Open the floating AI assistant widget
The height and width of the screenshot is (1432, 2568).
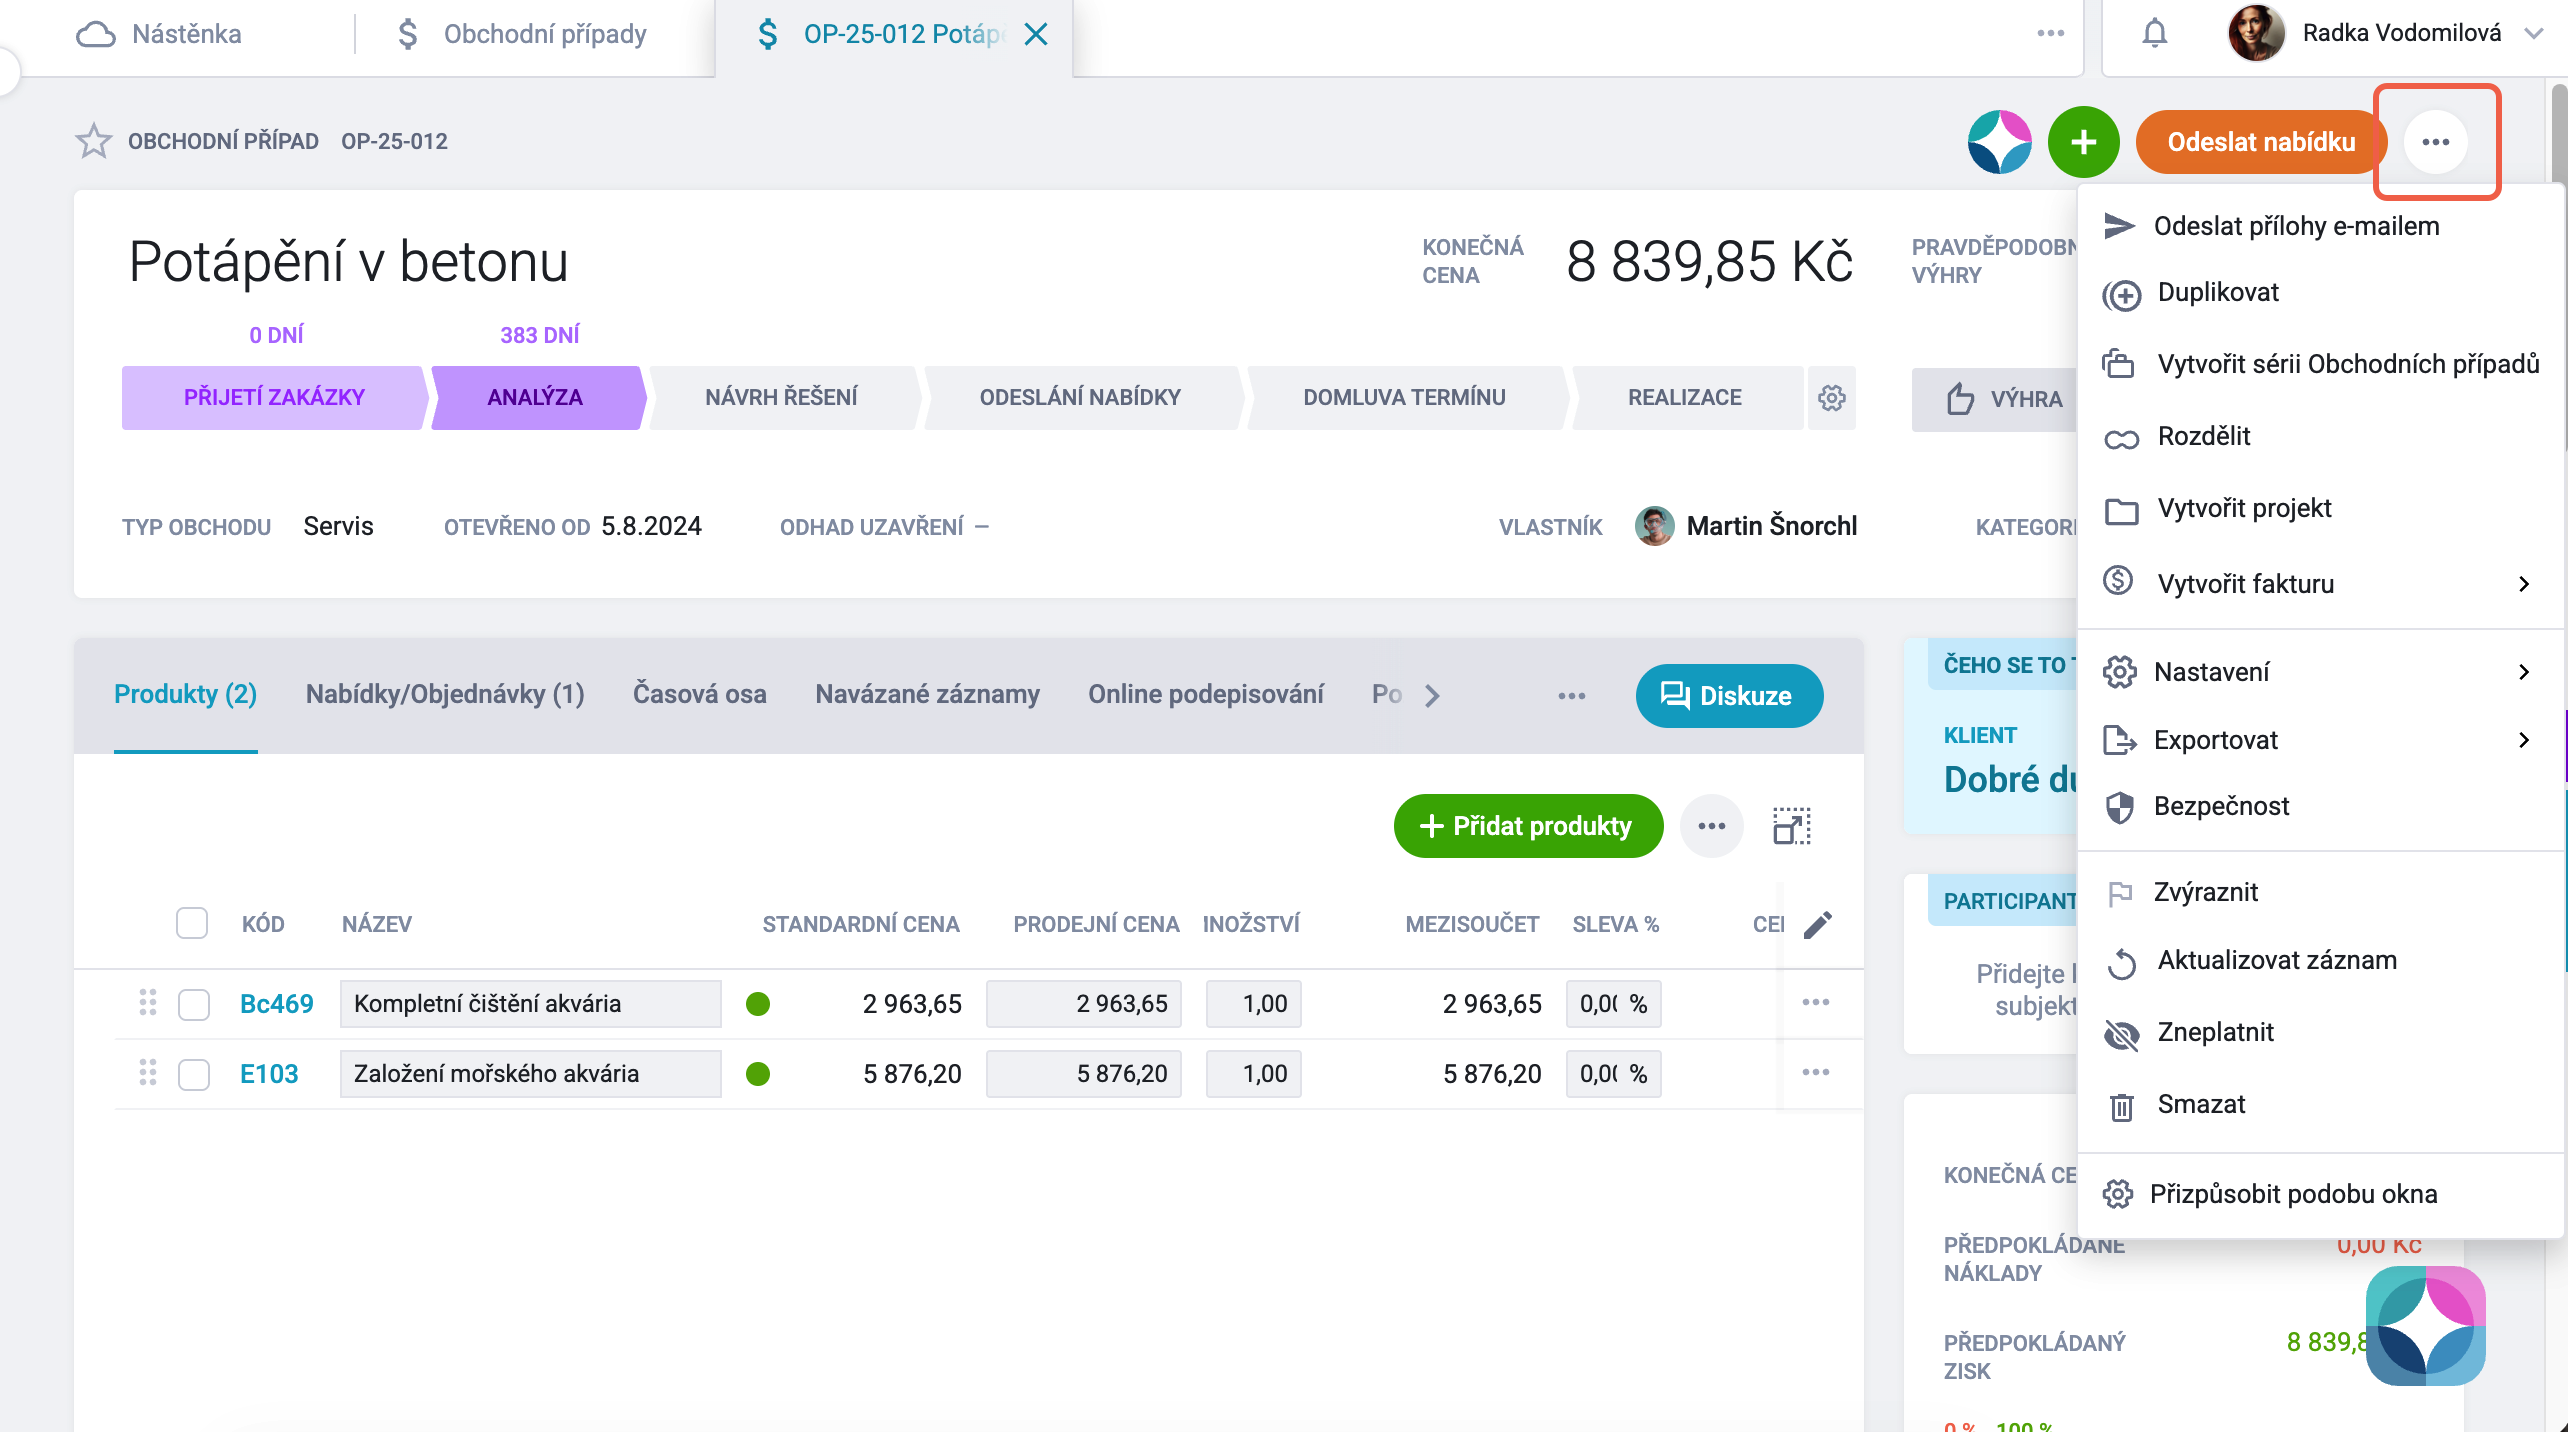(2425, 1325)
